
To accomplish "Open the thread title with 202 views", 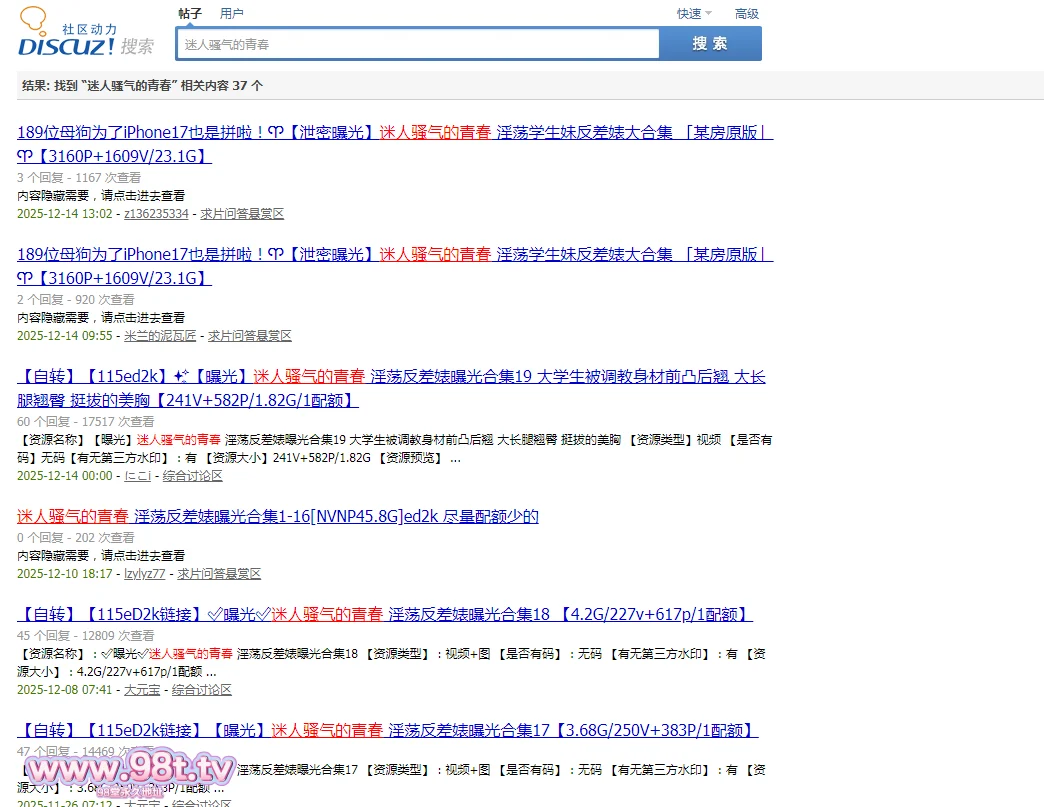I will (x=278, y=517).
